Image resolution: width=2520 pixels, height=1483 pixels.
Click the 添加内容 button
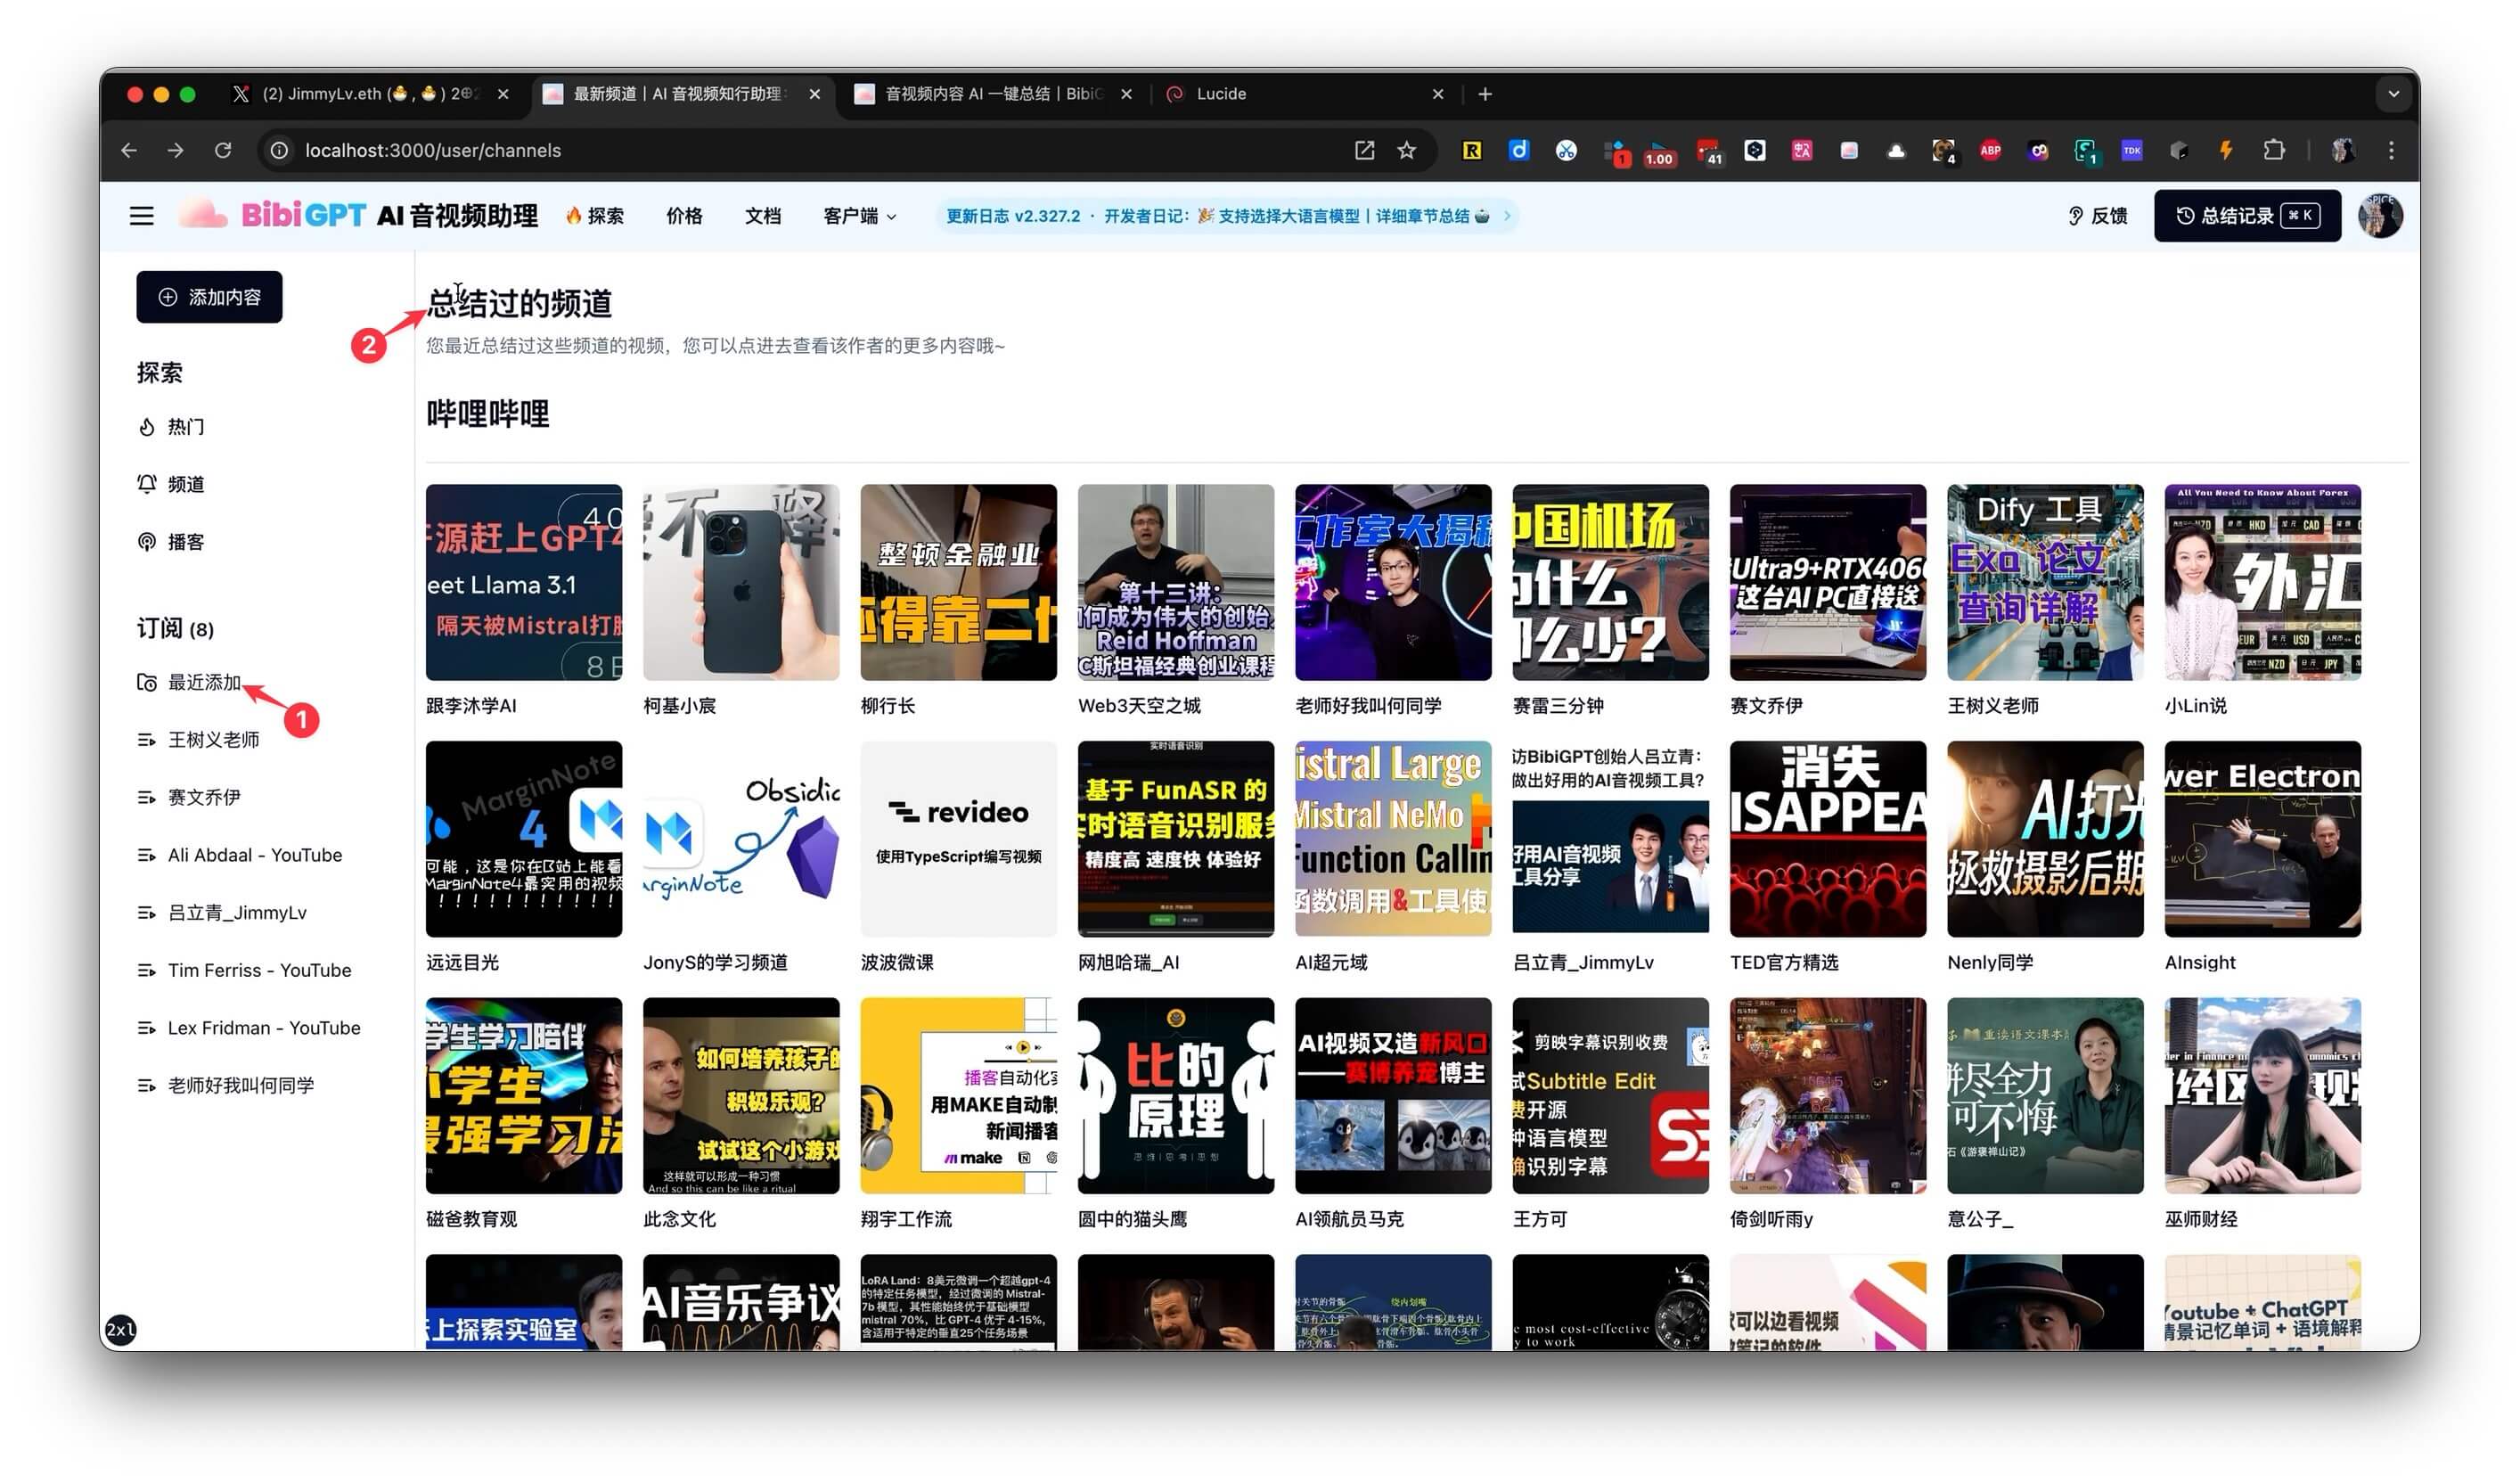point(209,297)
